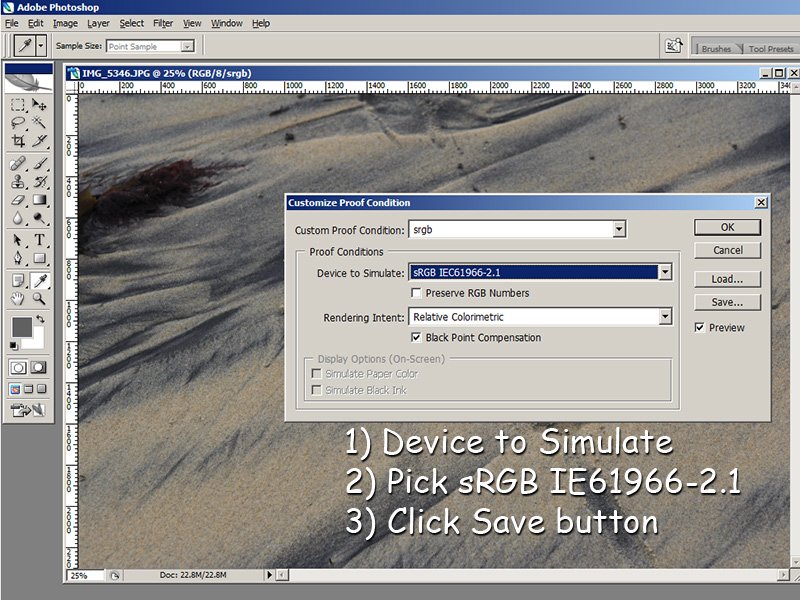Select the Eraser tool
The image size is (800, 600).
coord(18,200)
